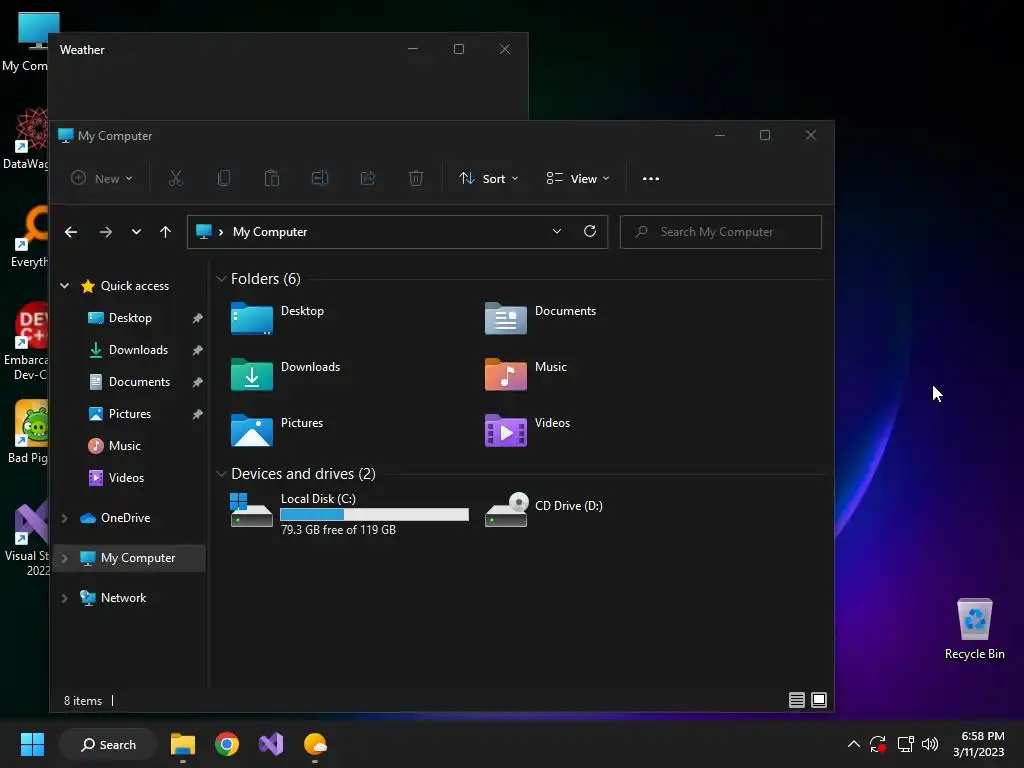Open Google Chrome from the taskbar

tap(227, 744)
